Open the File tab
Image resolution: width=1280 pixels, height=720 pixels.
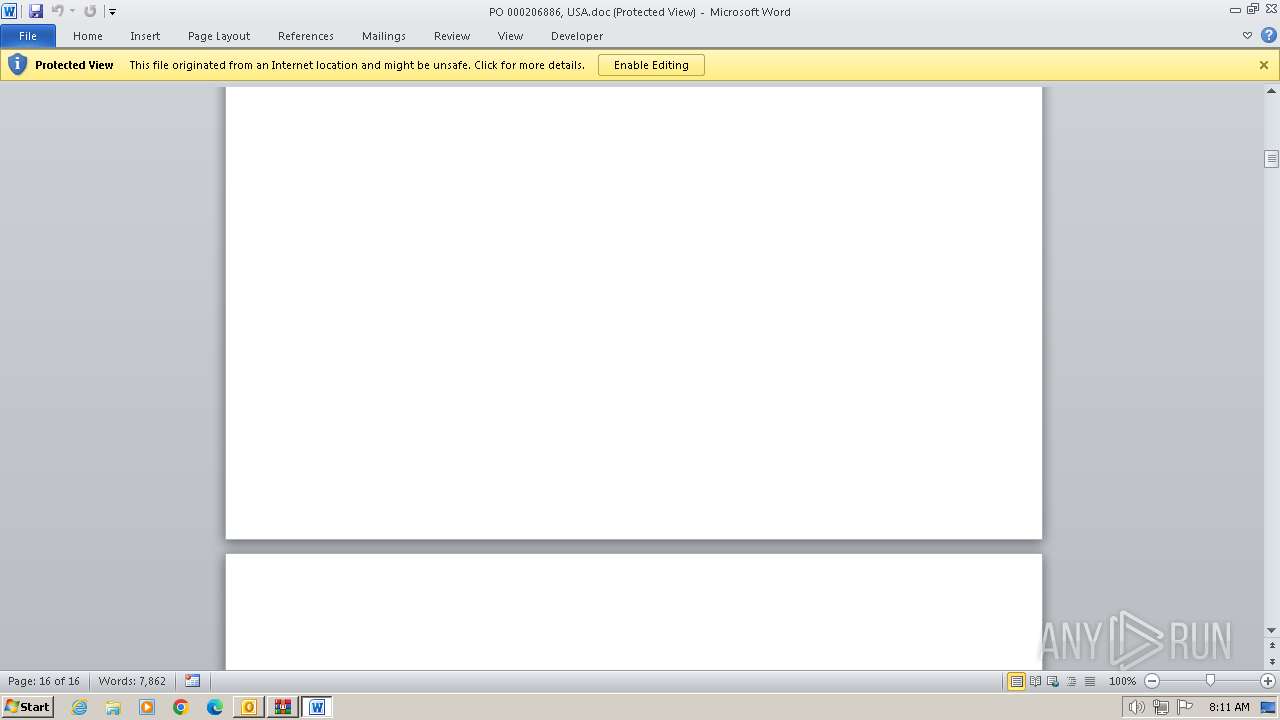click(x=28, y=36)
